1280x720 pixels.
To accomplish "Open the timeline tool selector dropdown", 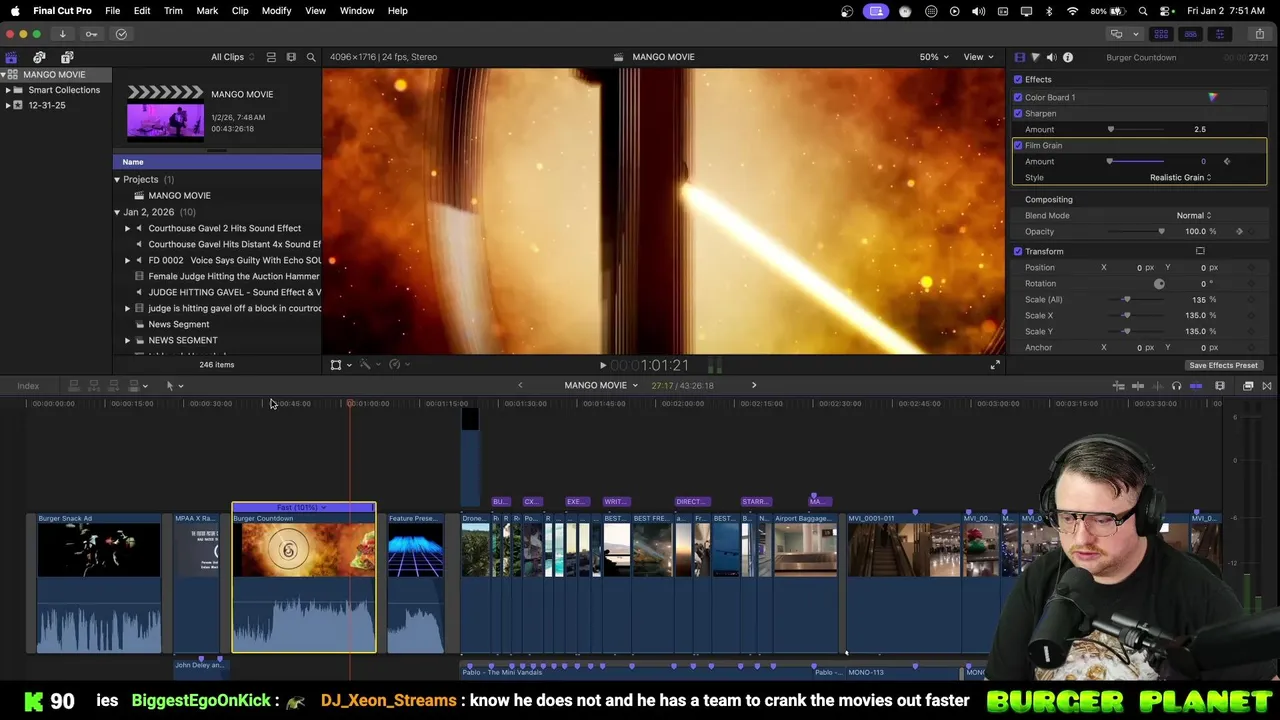I will 174,386.
